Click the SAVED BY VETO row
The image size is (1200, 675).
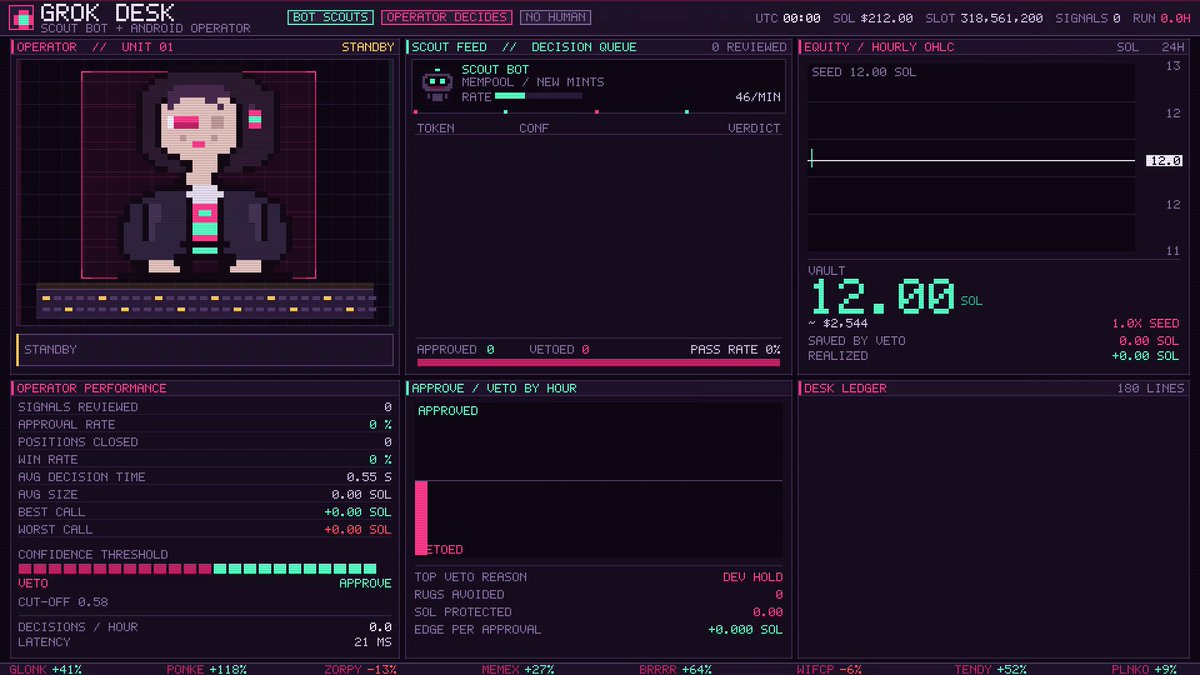pyautogui.click(x=994, y=341)
